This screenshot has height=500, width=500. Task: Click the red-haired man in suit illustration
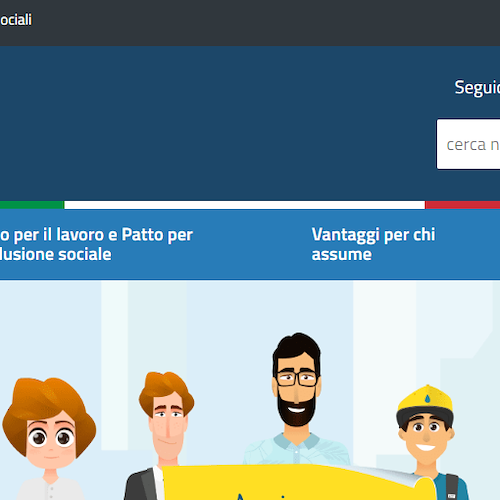162,433
